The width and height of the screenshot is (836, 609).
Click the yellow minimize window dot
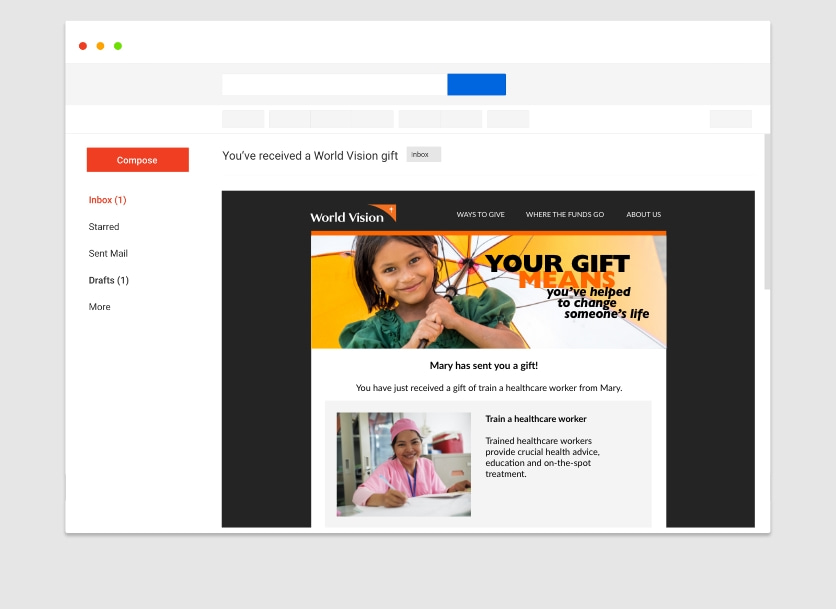[x=100, y=46]
